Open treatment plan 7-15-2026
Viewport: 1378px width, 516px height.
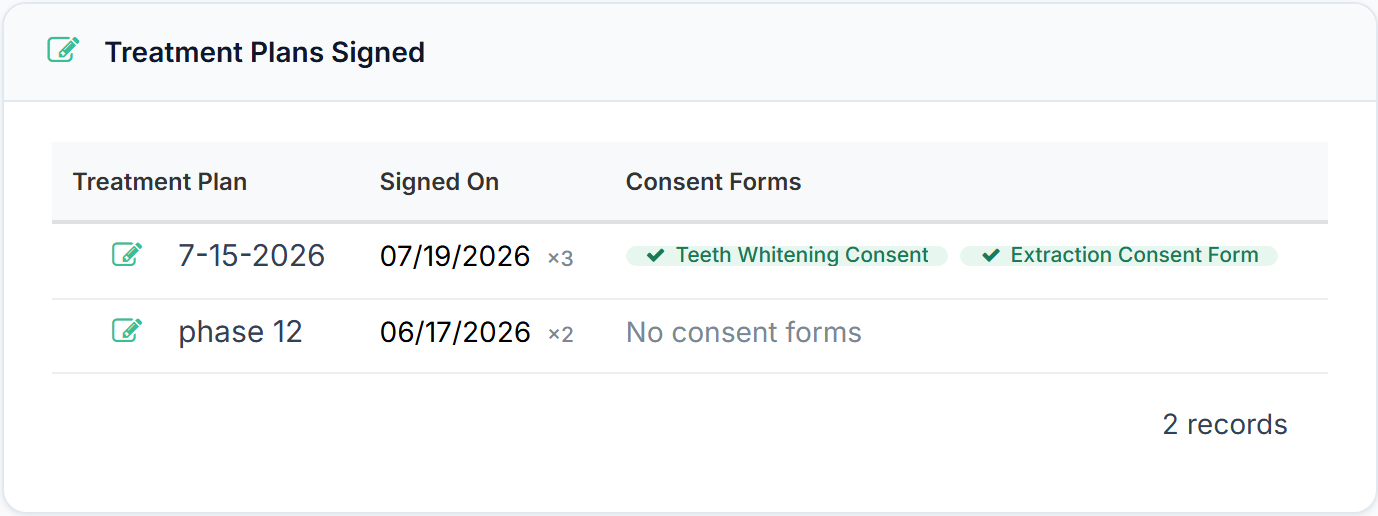click(x=252, y=256)
